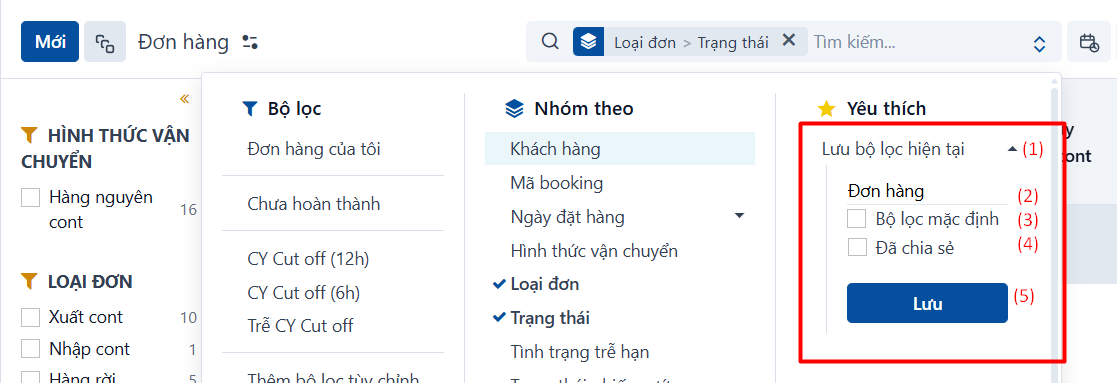Enable the Bộ lọc mặc định checkbox
This screenshot has width=1117, height=383.
(856, 219)
